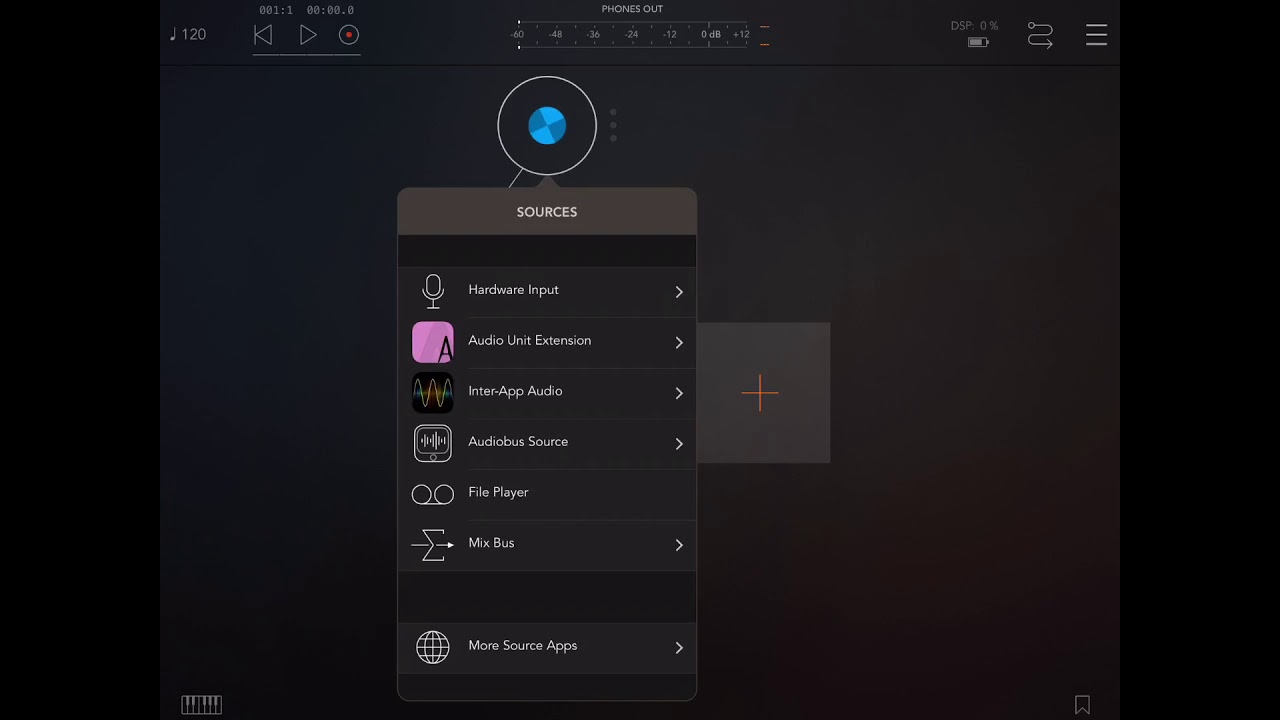The width and height of the screenshot is (1280, 720).
Task: Expand More Source Apps chevron
Action: (679, 648)
